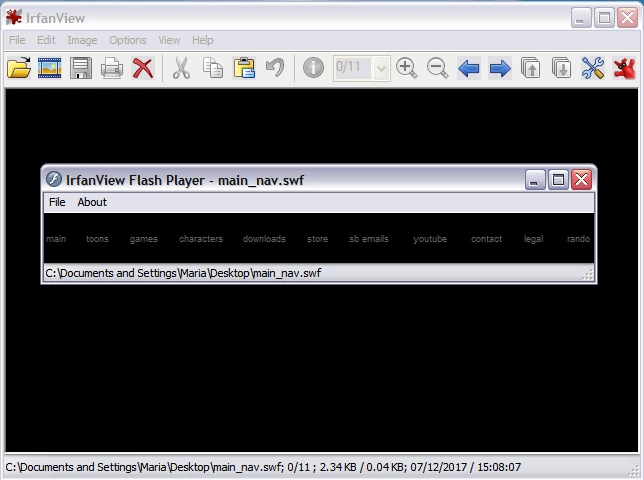Delete file with the red X icon
This screenshot has height=480, width=644.
tap(143, 68)
